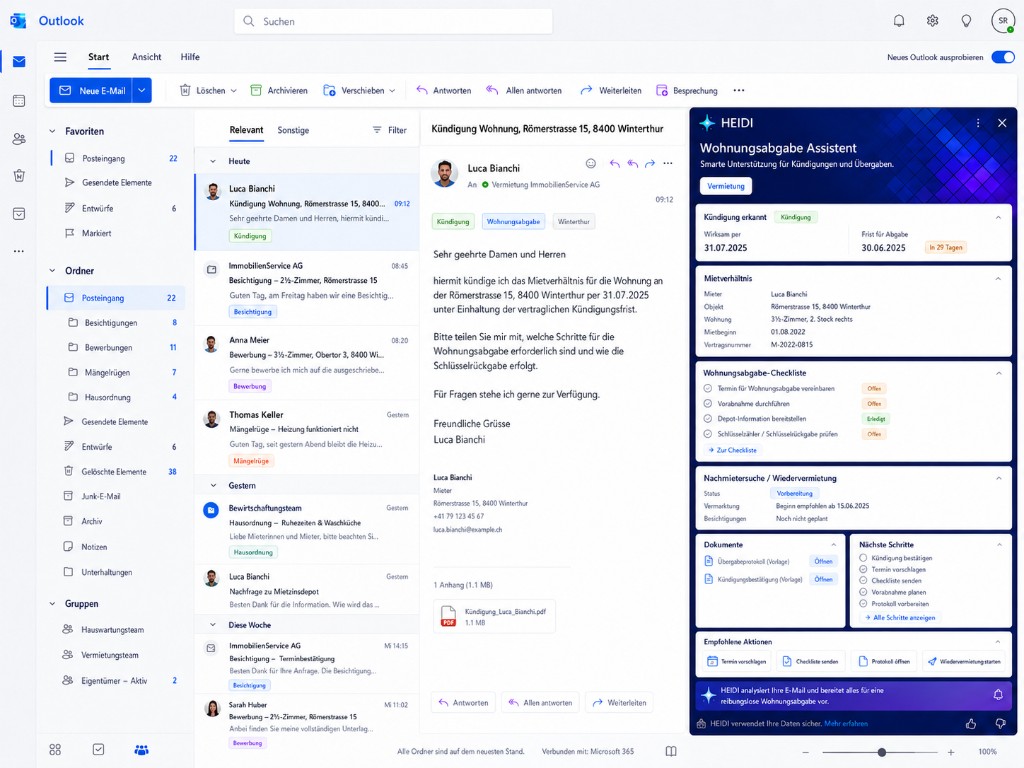Click zoom slider handle in status bar
Viewport: 1024px width, 768px height.
tap(882, 752)
